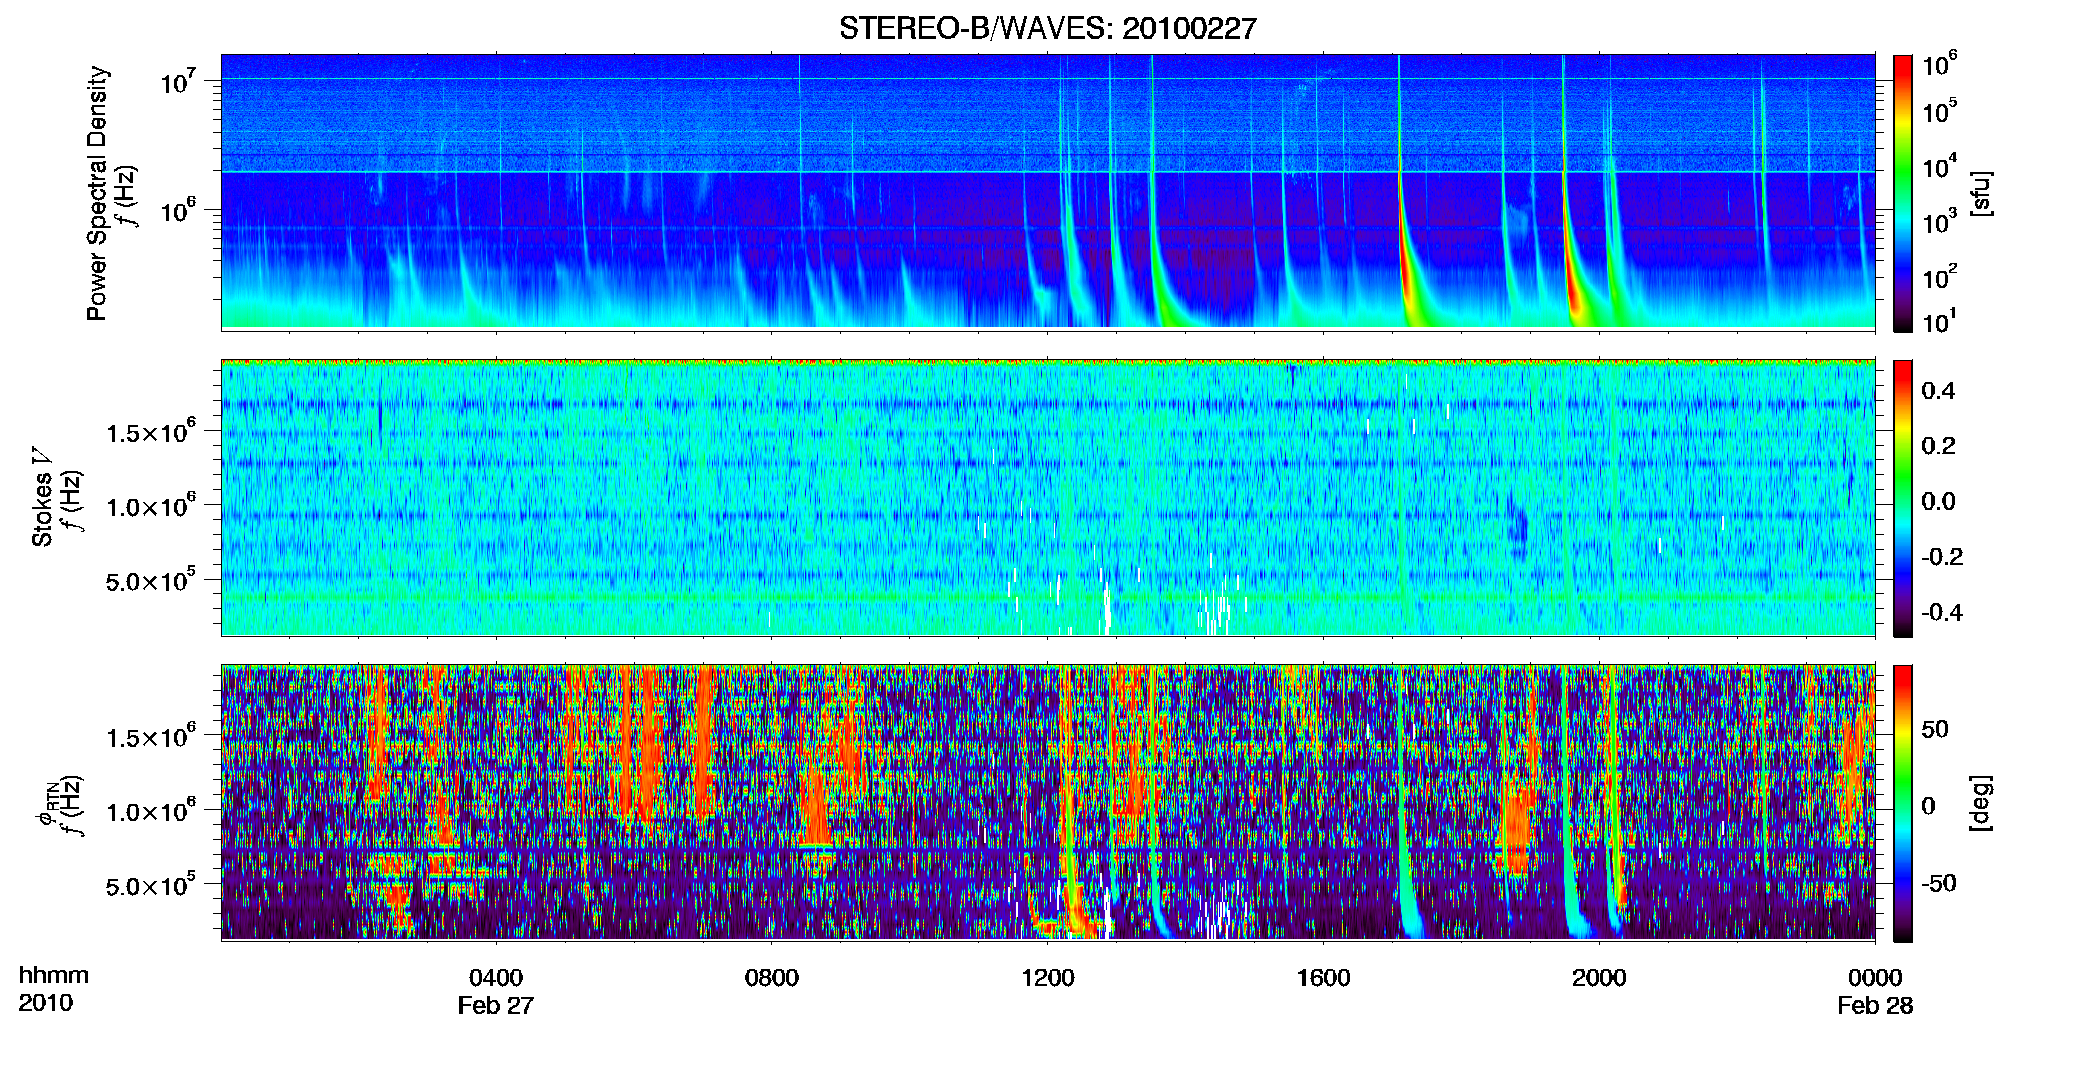Screen dimensions: 2096x1080
Task: Click the 1200 time tick label
Action: pos(1048,978)
